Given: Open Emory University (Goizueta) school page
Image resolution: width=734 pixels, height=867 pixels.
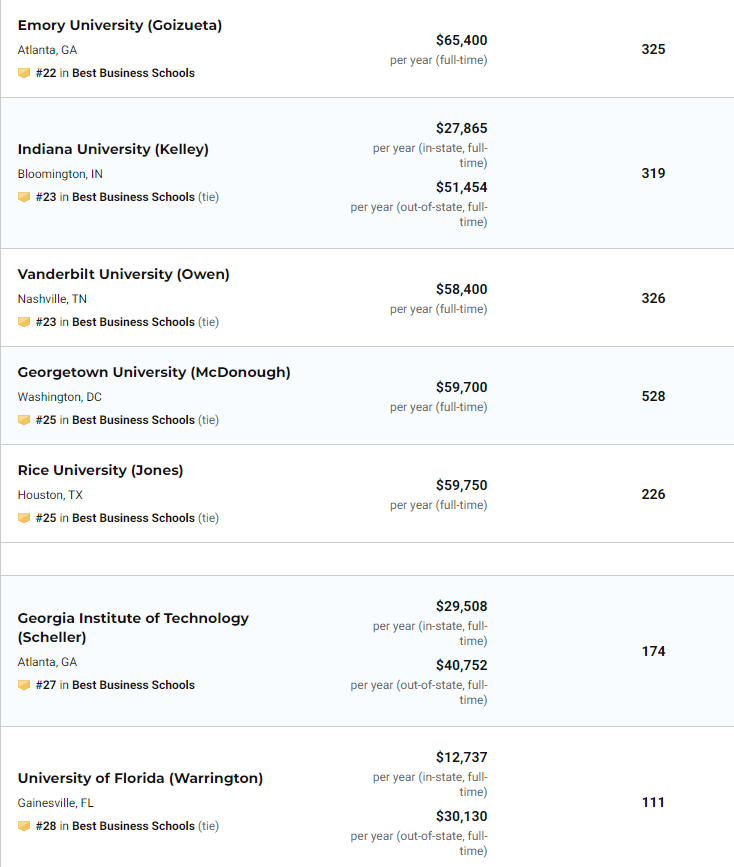Looking at the screenshot, I should click(x=120, y=25).
